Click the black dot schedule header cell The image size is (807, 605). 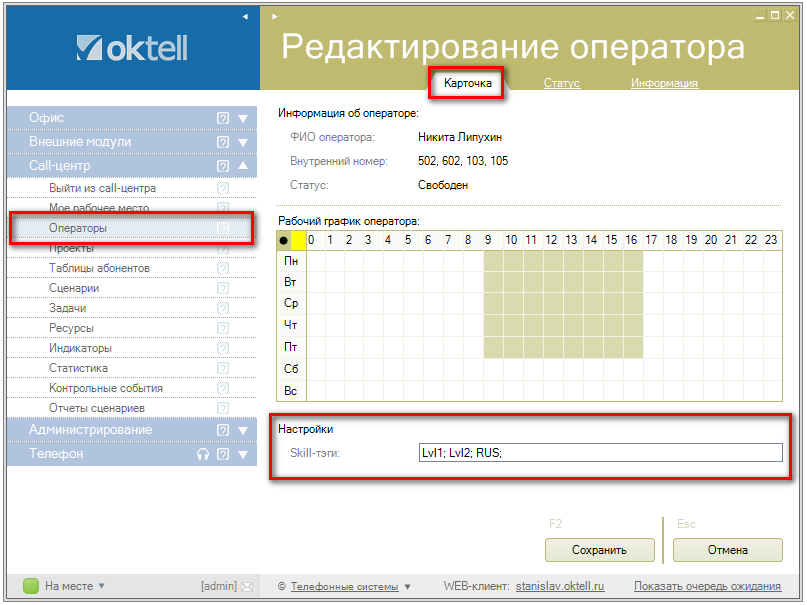283,240
